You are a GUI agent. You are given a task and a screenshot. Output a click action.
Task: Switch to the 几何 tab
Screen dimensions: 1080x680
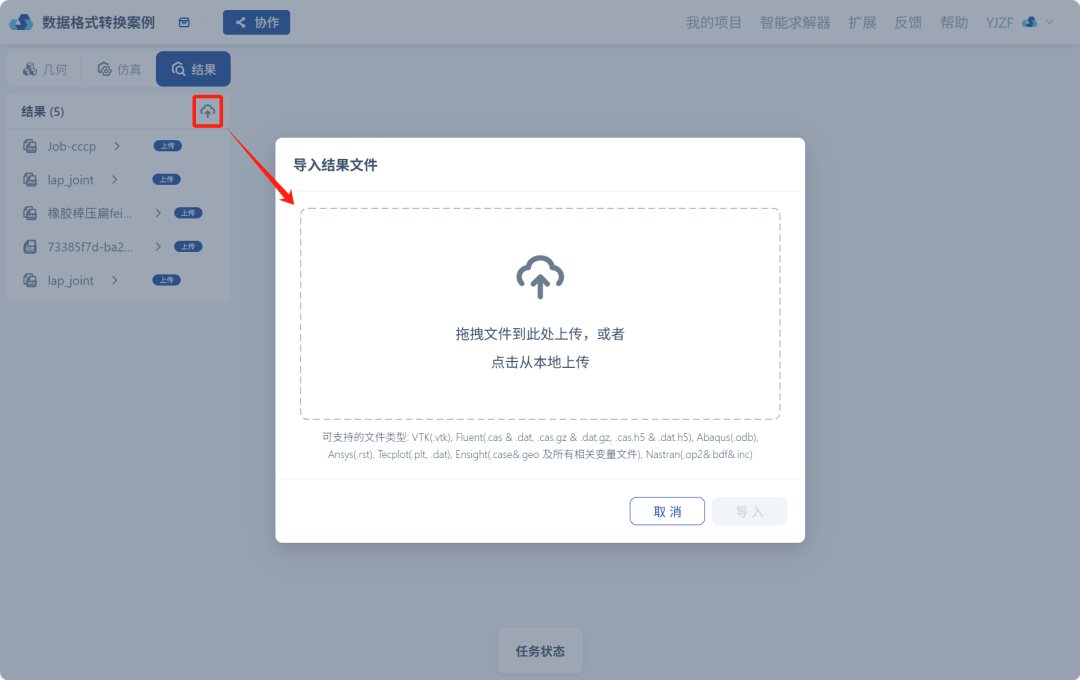45,69
